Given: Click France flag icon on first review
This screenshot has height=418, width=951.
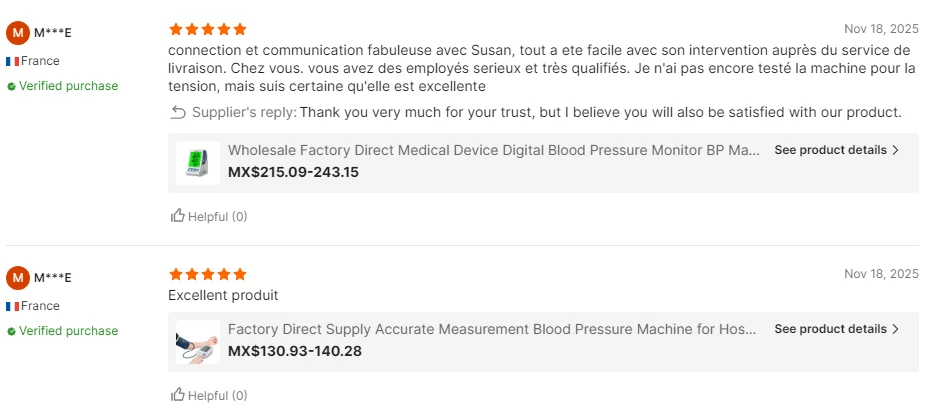Looking at the screenshot, I should pyautogui.click(x=13, y=61).
